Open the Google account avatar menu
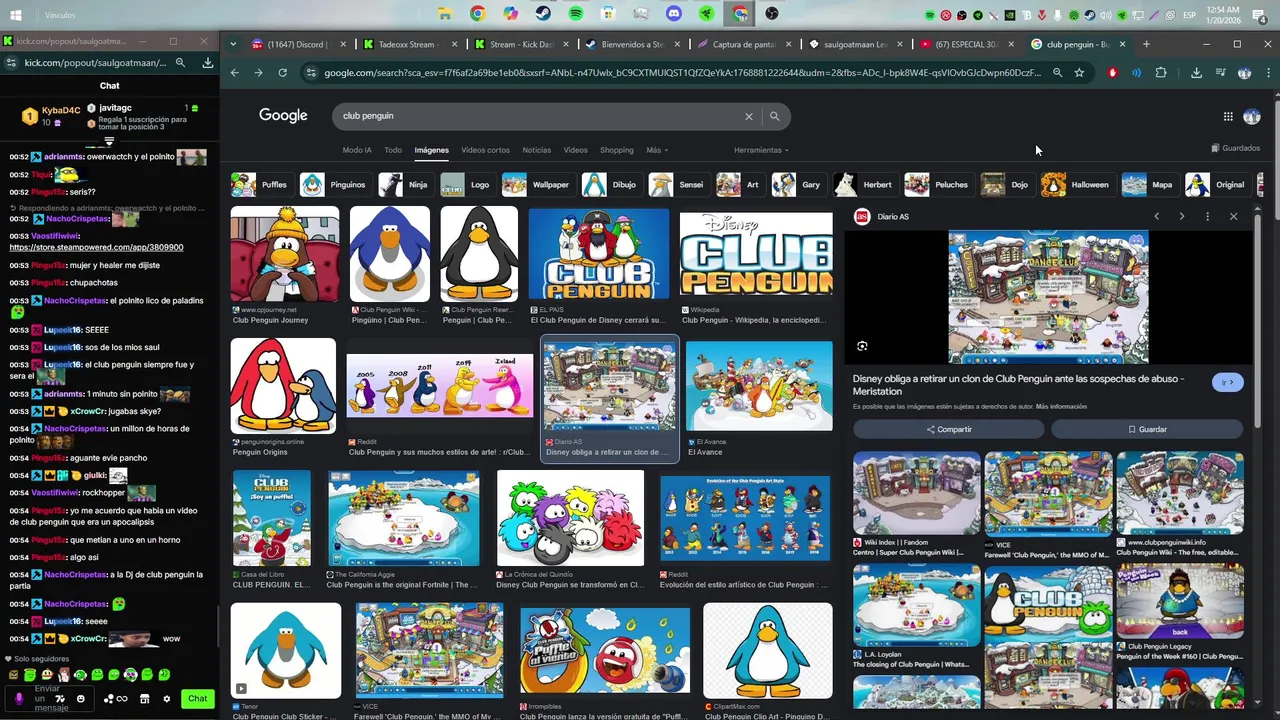 click(x=1252, y=116)
